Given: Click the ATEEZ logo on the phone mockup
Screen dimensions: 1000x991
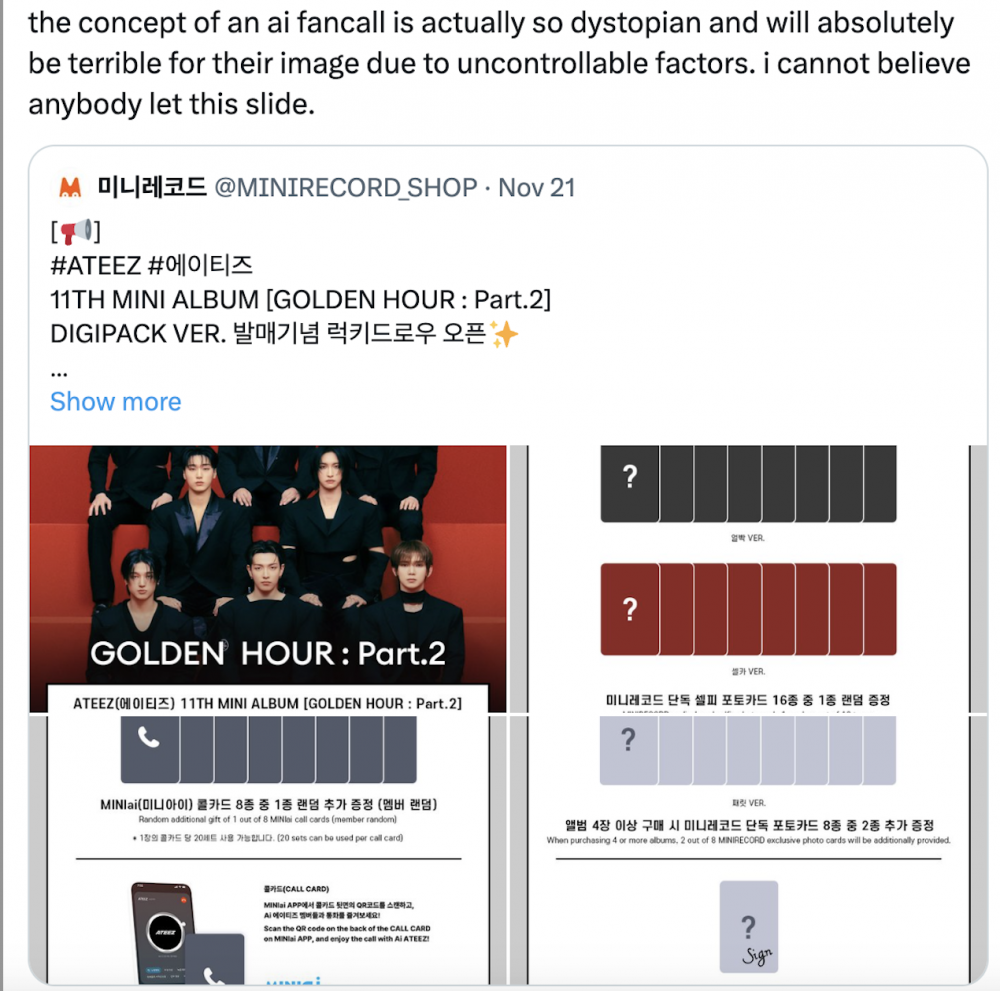Looking at the screenshot, I should 166,932.
